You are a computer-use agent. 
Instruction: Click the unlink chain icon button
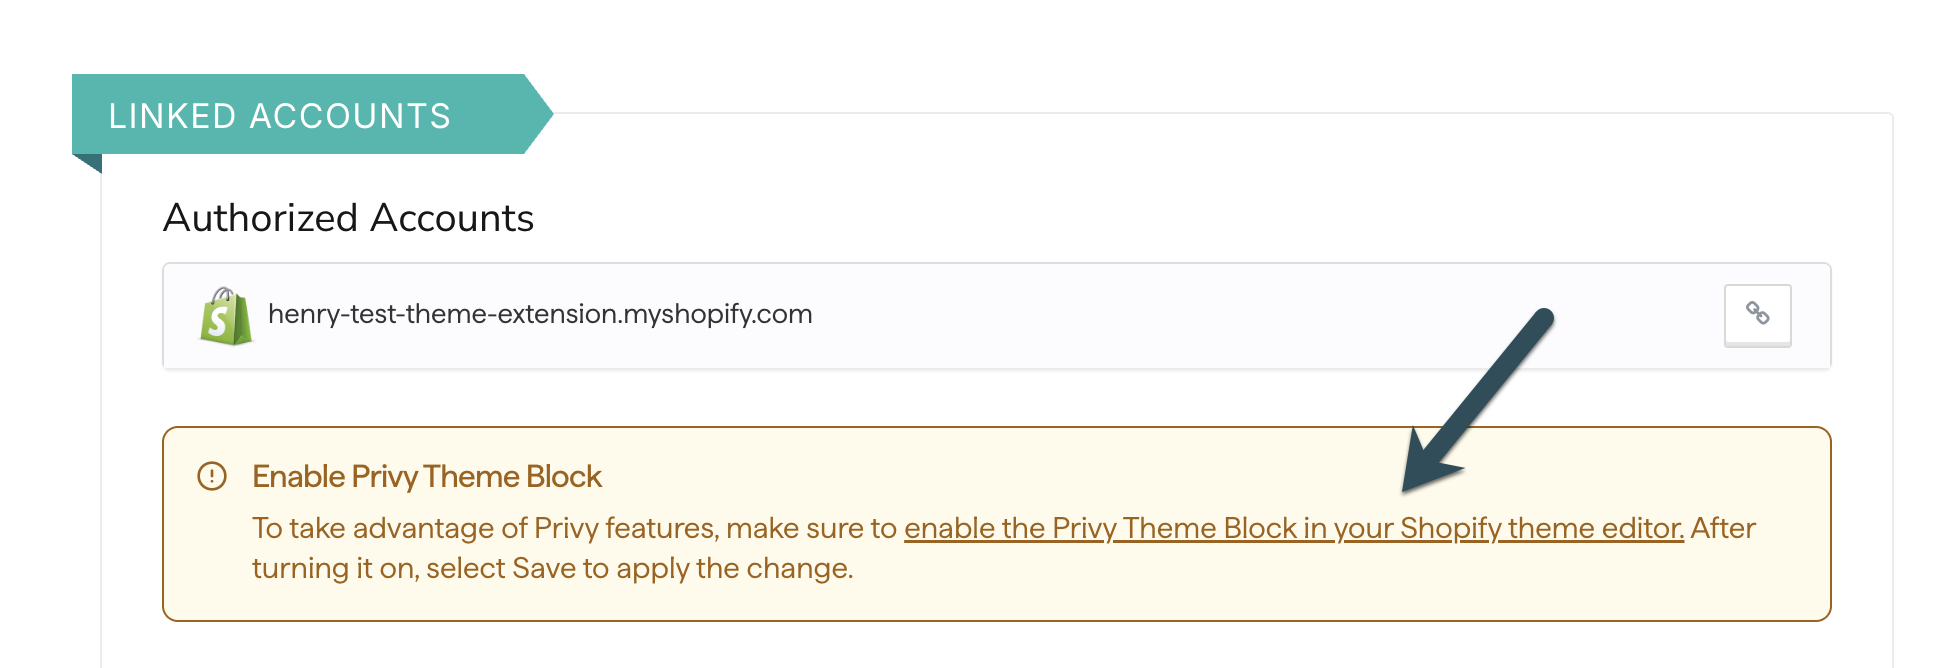click(1757, 315)
